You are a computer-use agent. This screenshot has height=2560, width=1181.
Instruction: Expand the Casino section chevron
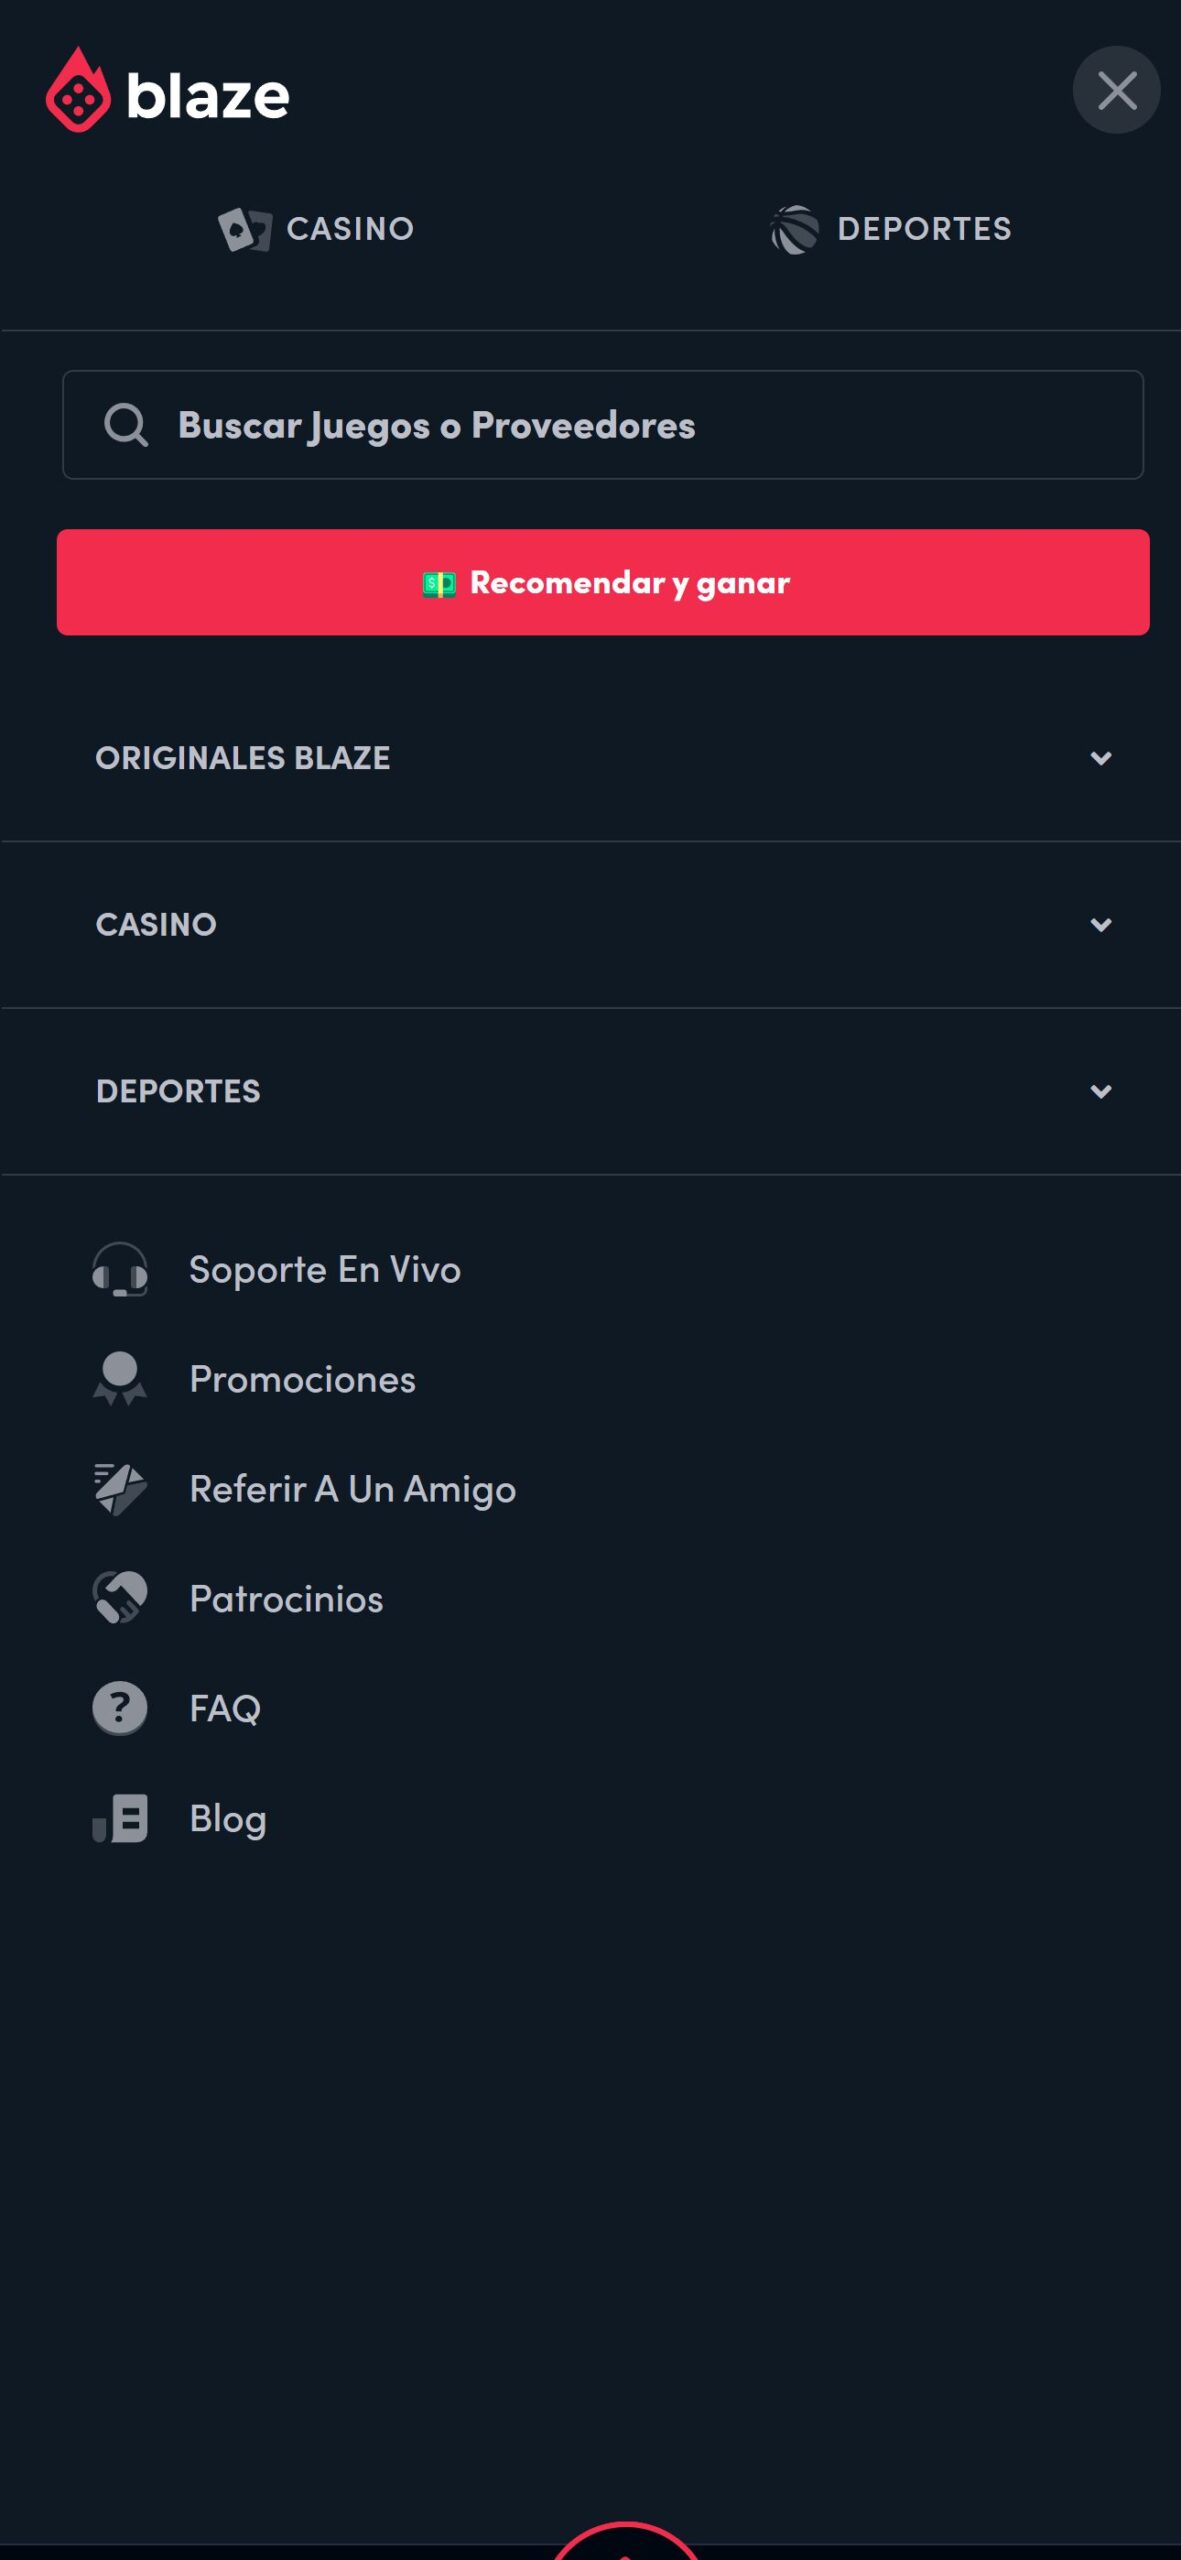(x=1101, y=925)
